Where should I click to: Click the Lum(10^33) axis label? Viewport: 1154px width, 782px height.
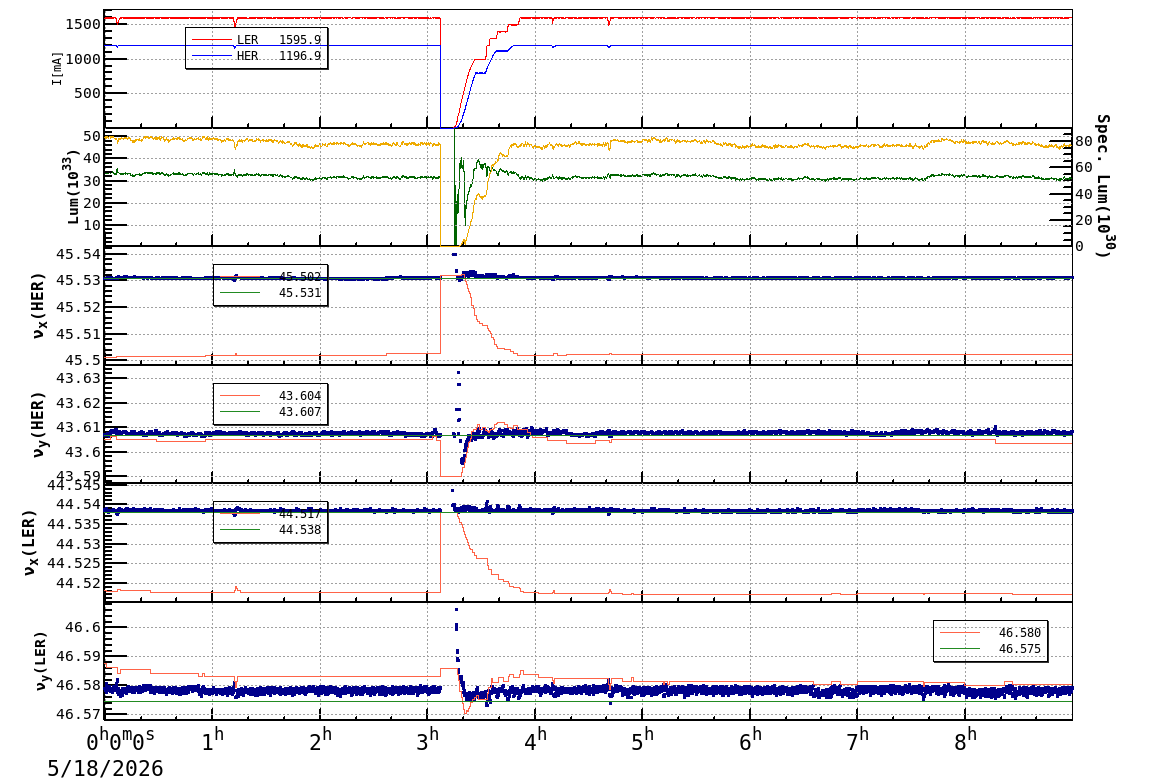point(72,187)
